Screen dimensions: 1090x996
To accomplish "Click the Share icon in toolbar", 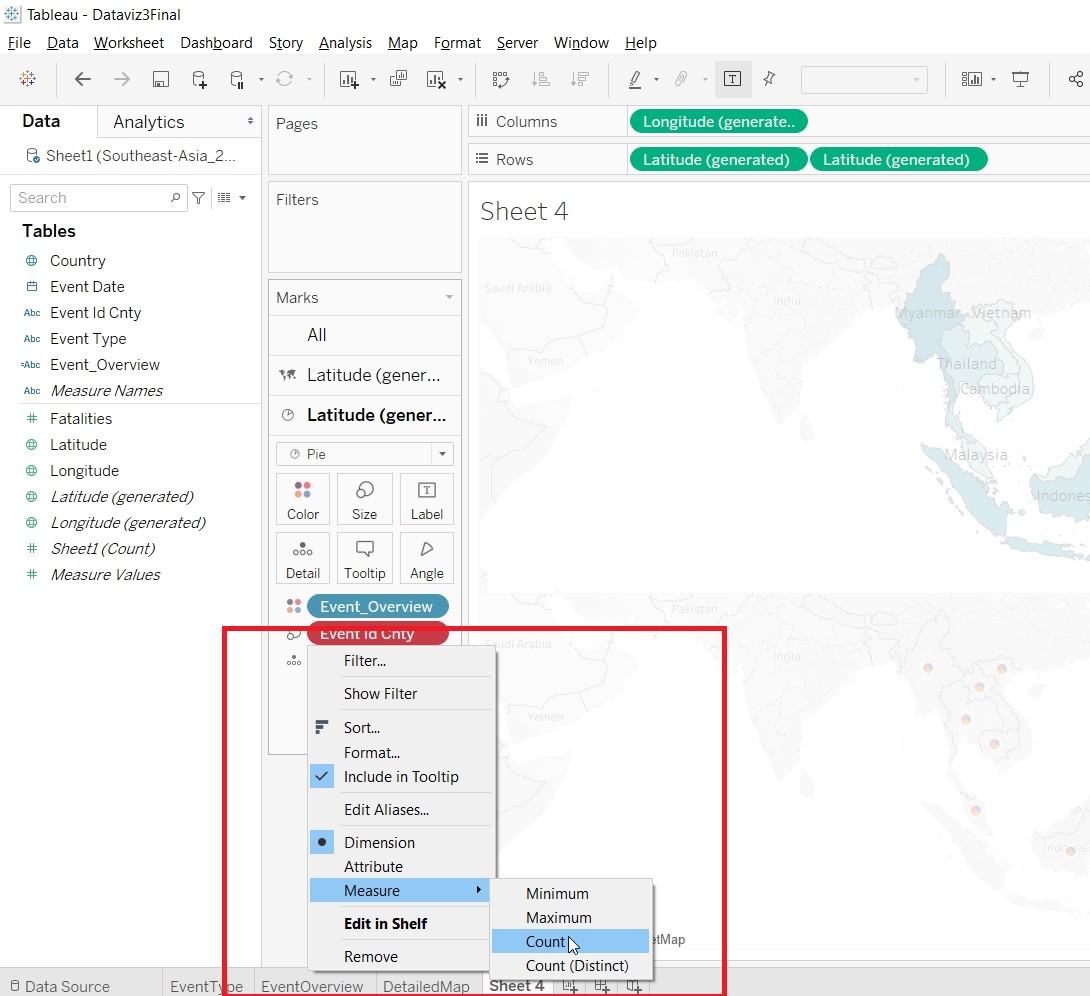I will point(1075,80).
